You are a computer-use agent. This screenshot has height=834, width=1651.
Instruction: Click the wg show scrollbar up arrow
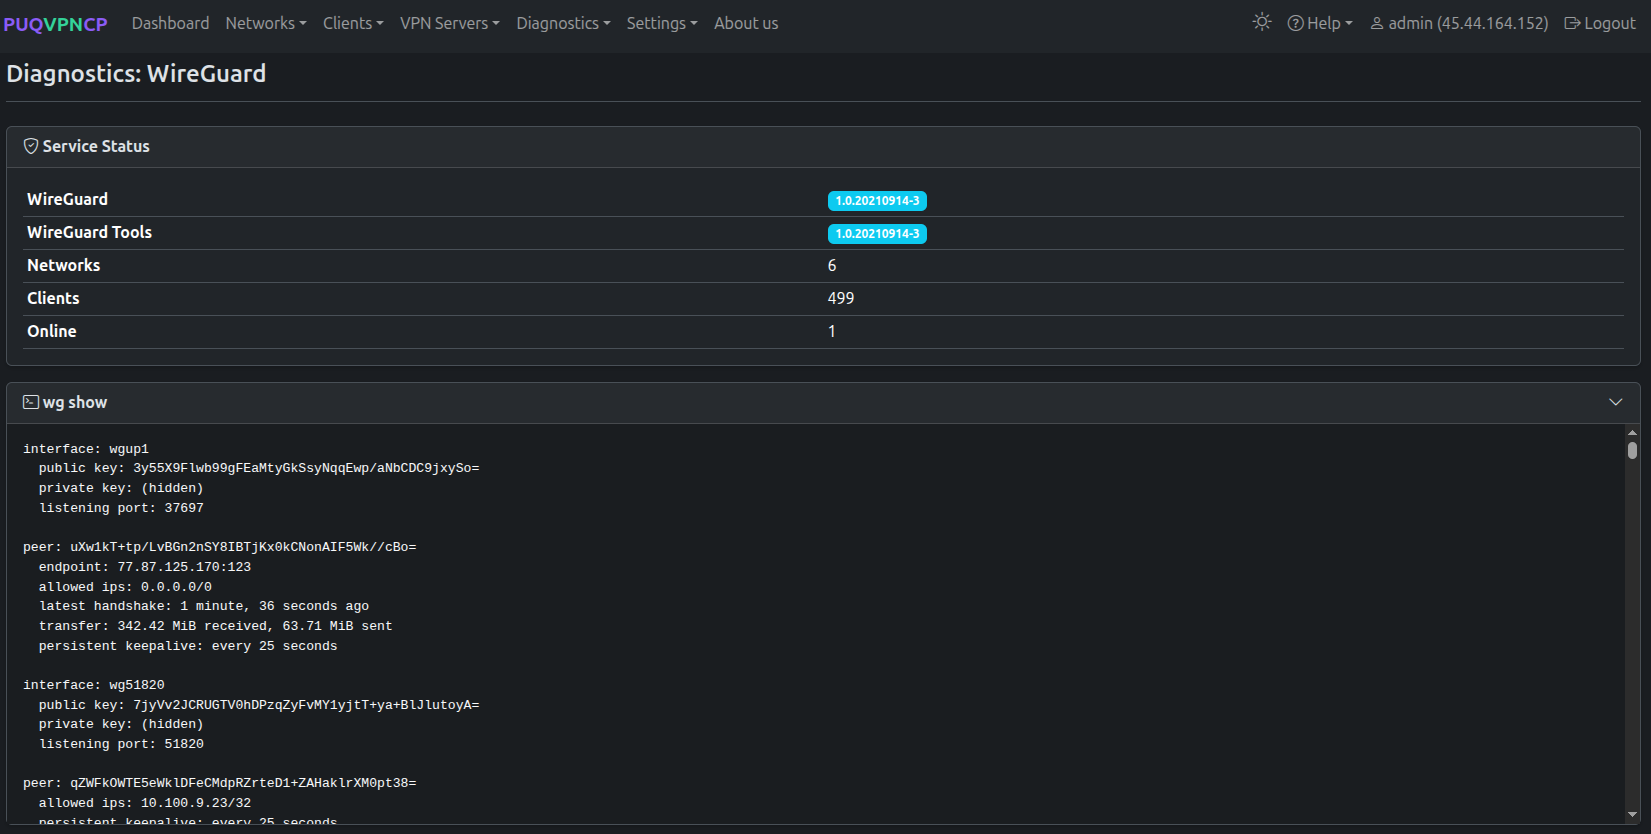pyautogui.click(x=1632, y=433)
